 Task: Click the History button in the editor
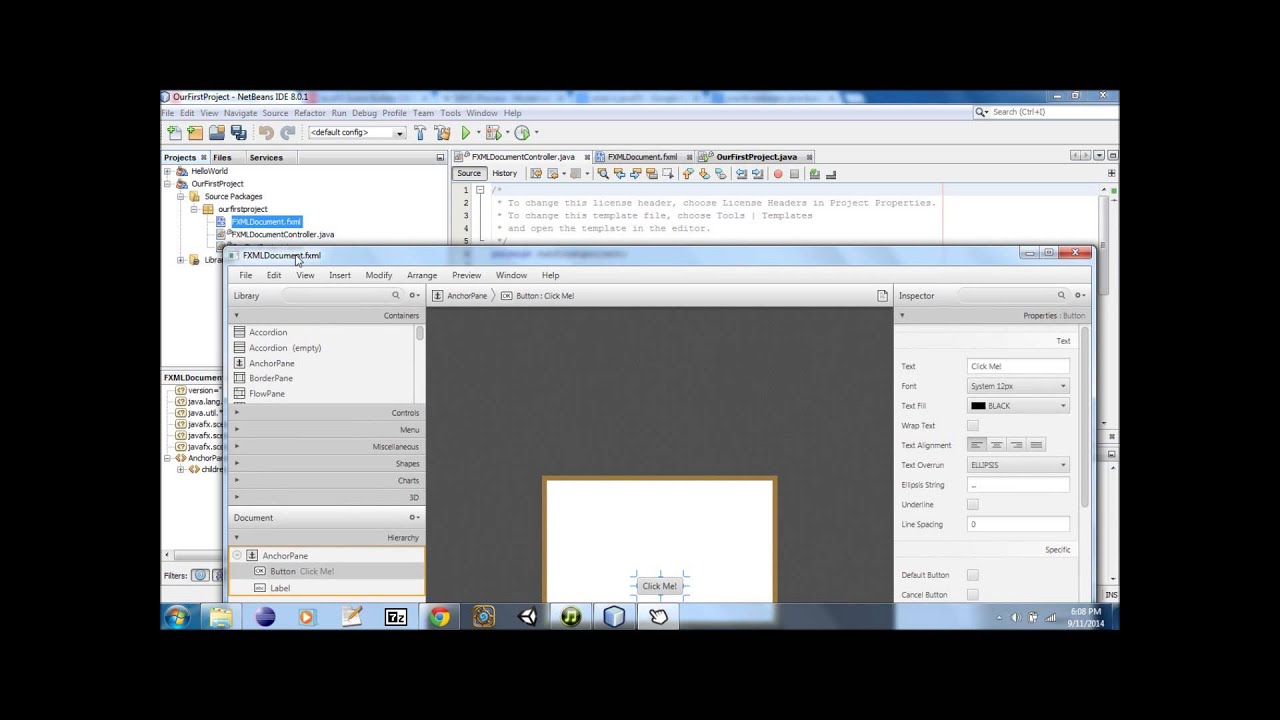coord(504,173)
